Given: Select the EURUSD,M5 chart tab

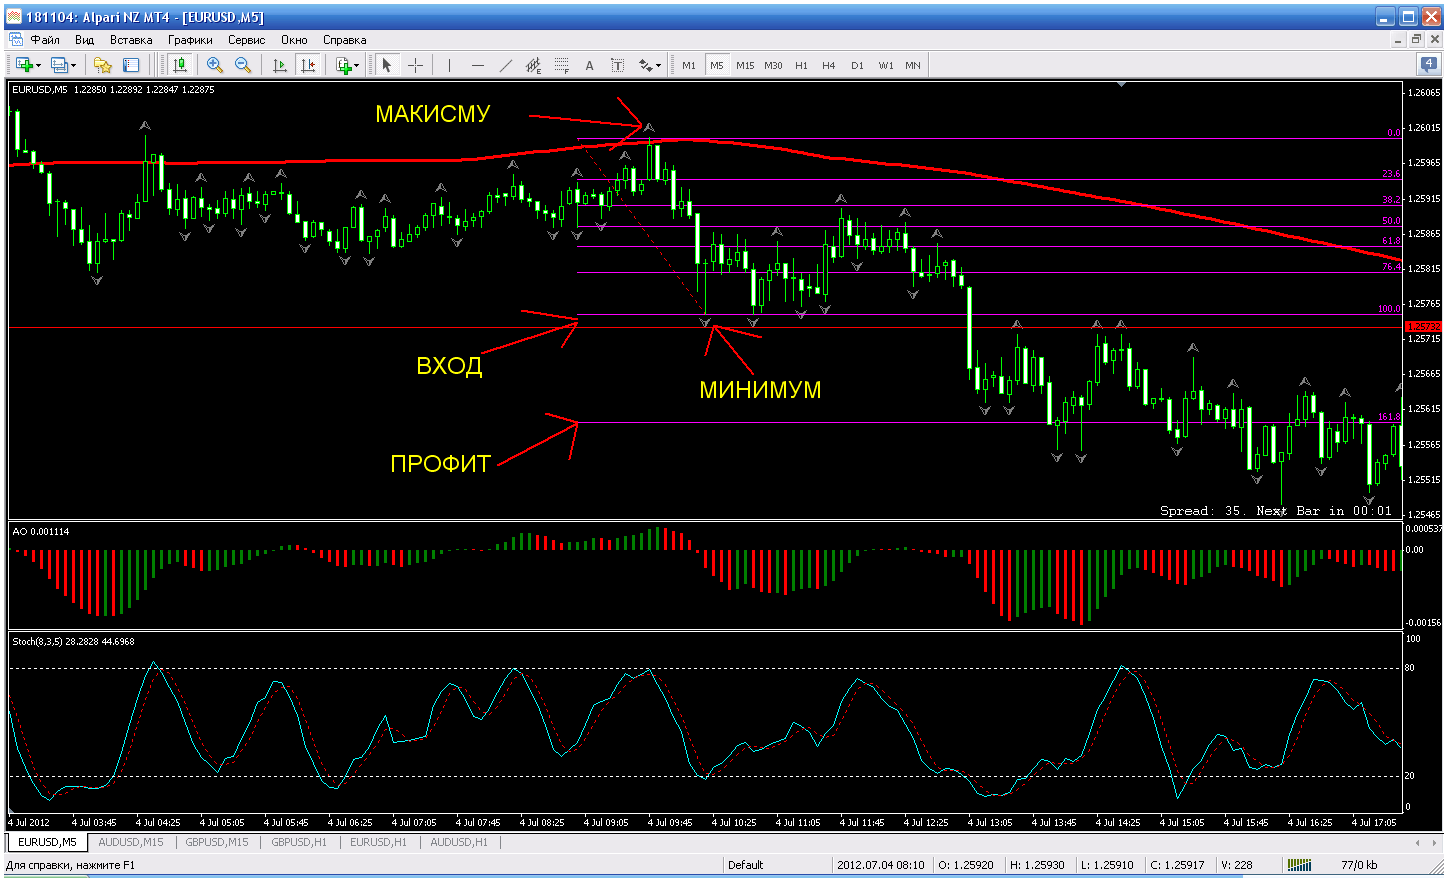Looking at the screenshot, I should pos(47,842).
